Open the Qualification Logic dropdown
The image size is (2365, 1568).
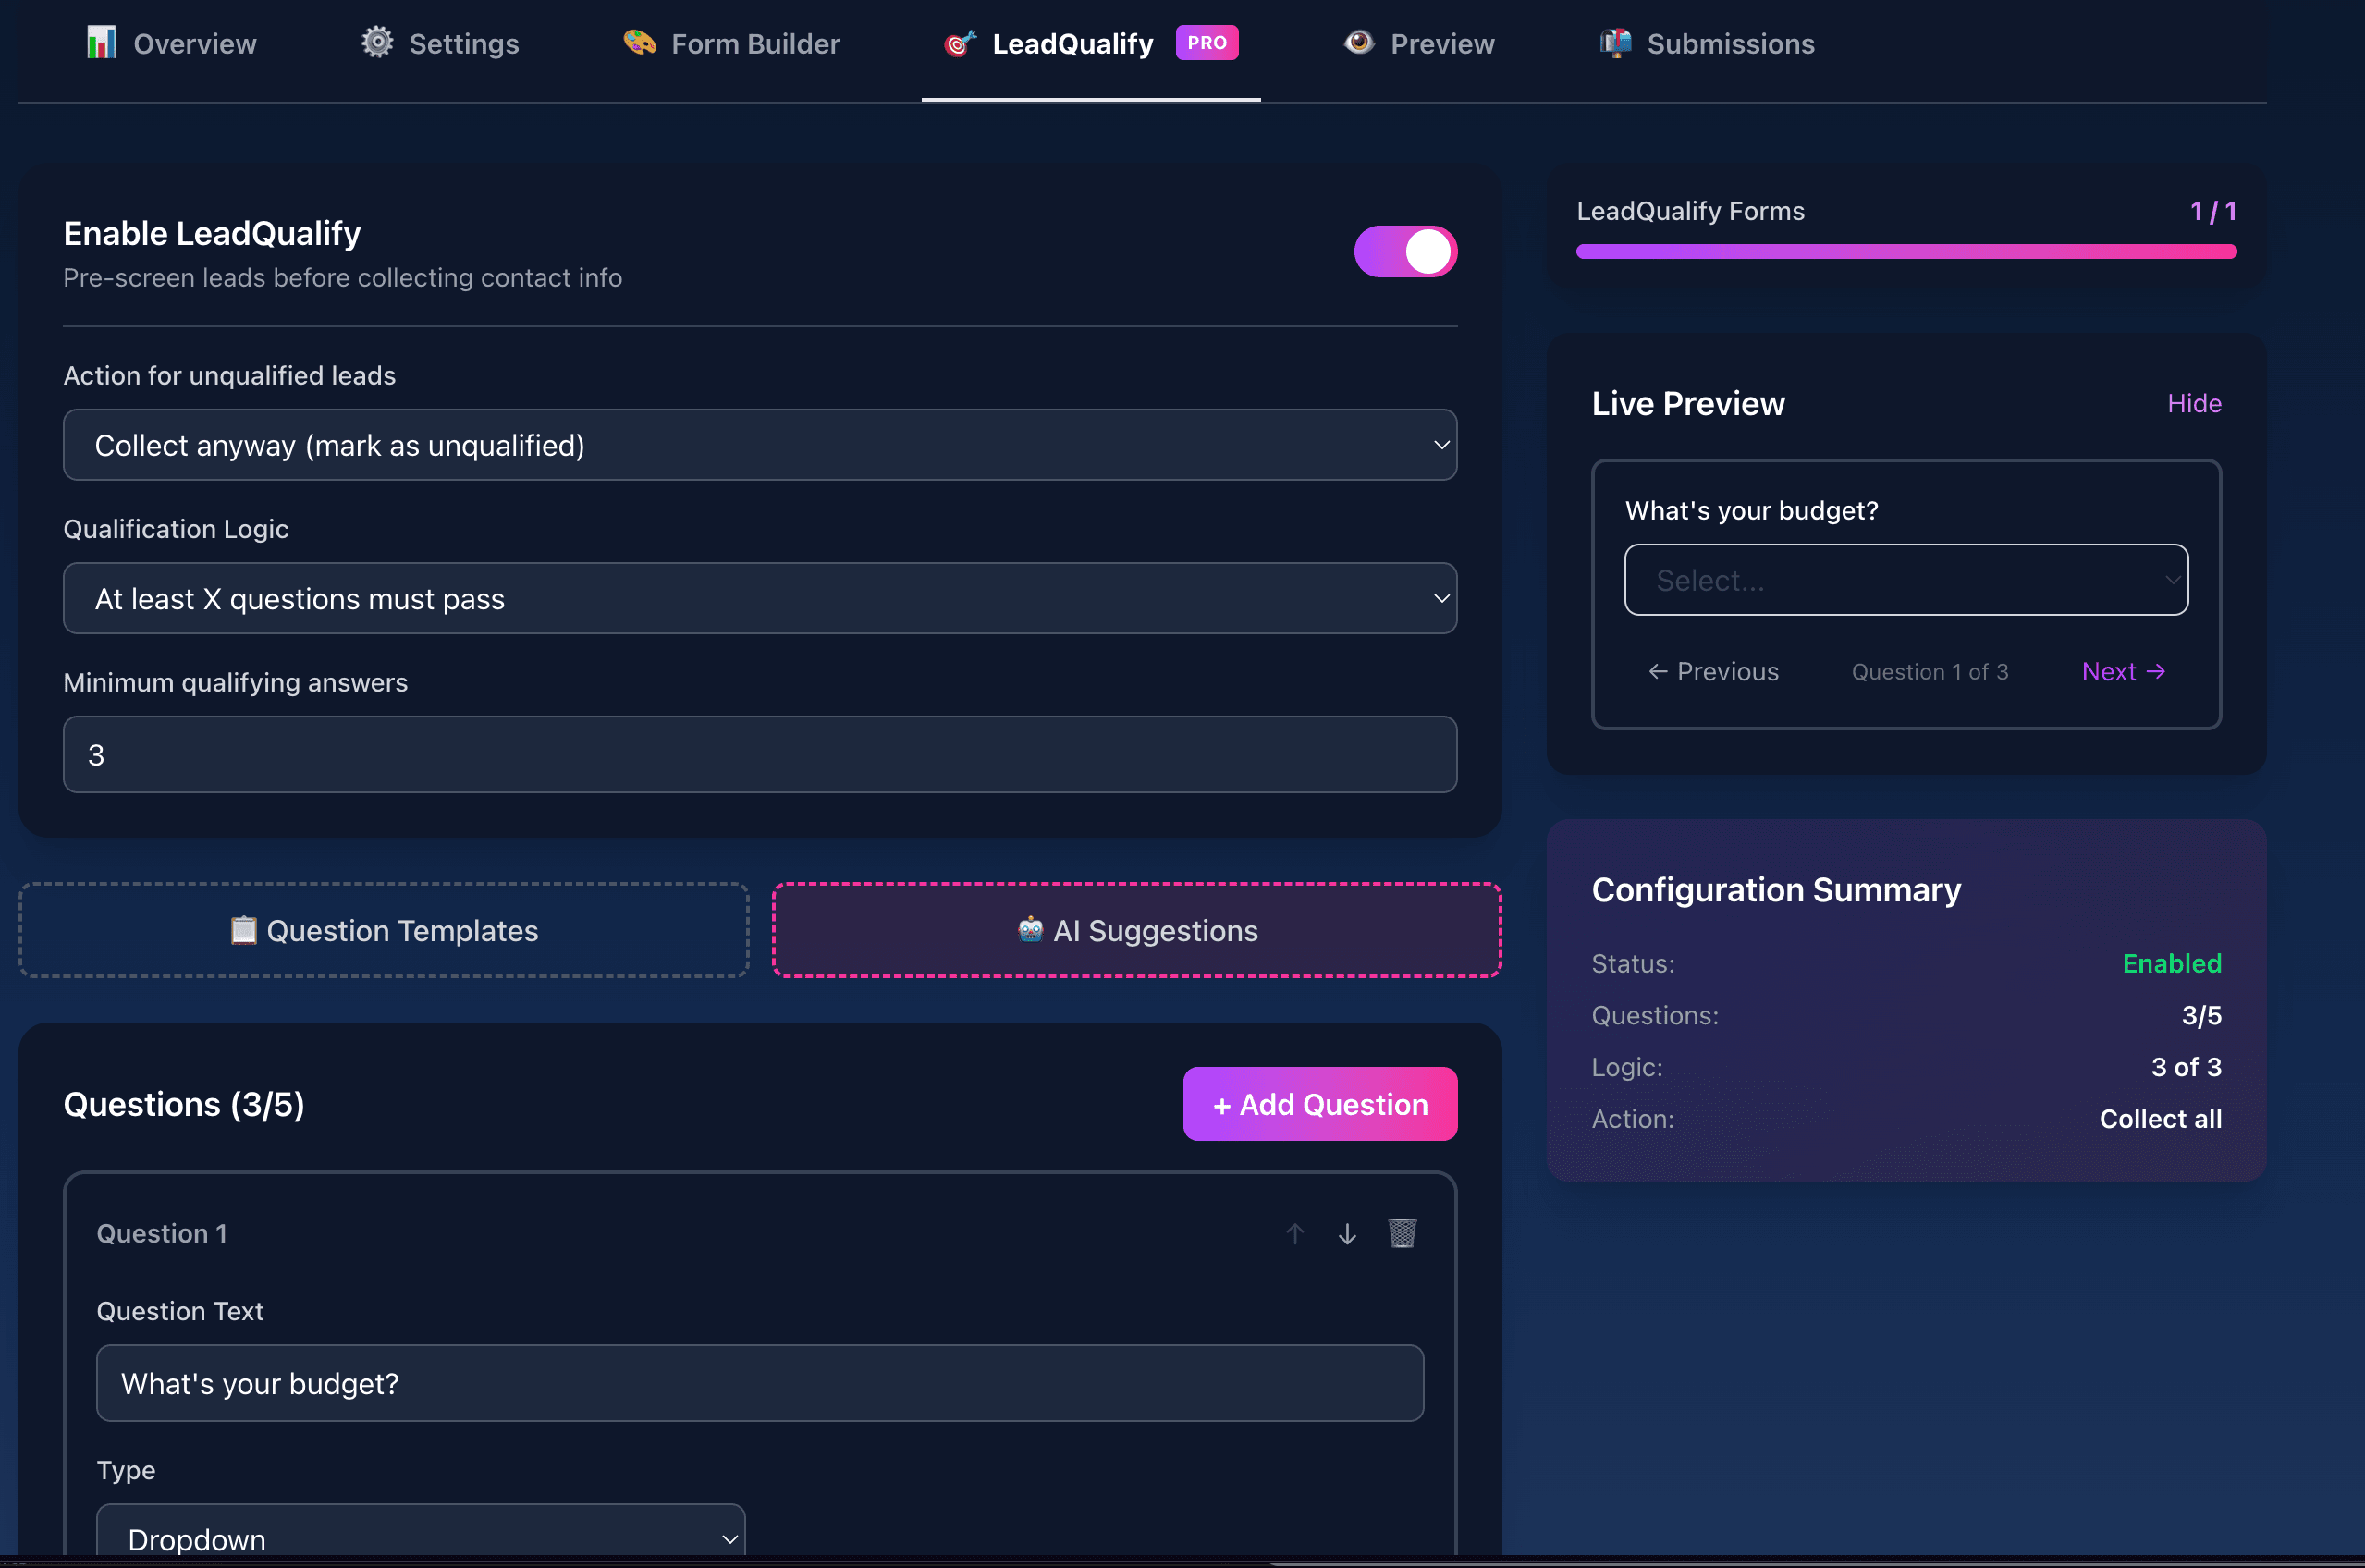pyautogui.click(x=760, y=598)
